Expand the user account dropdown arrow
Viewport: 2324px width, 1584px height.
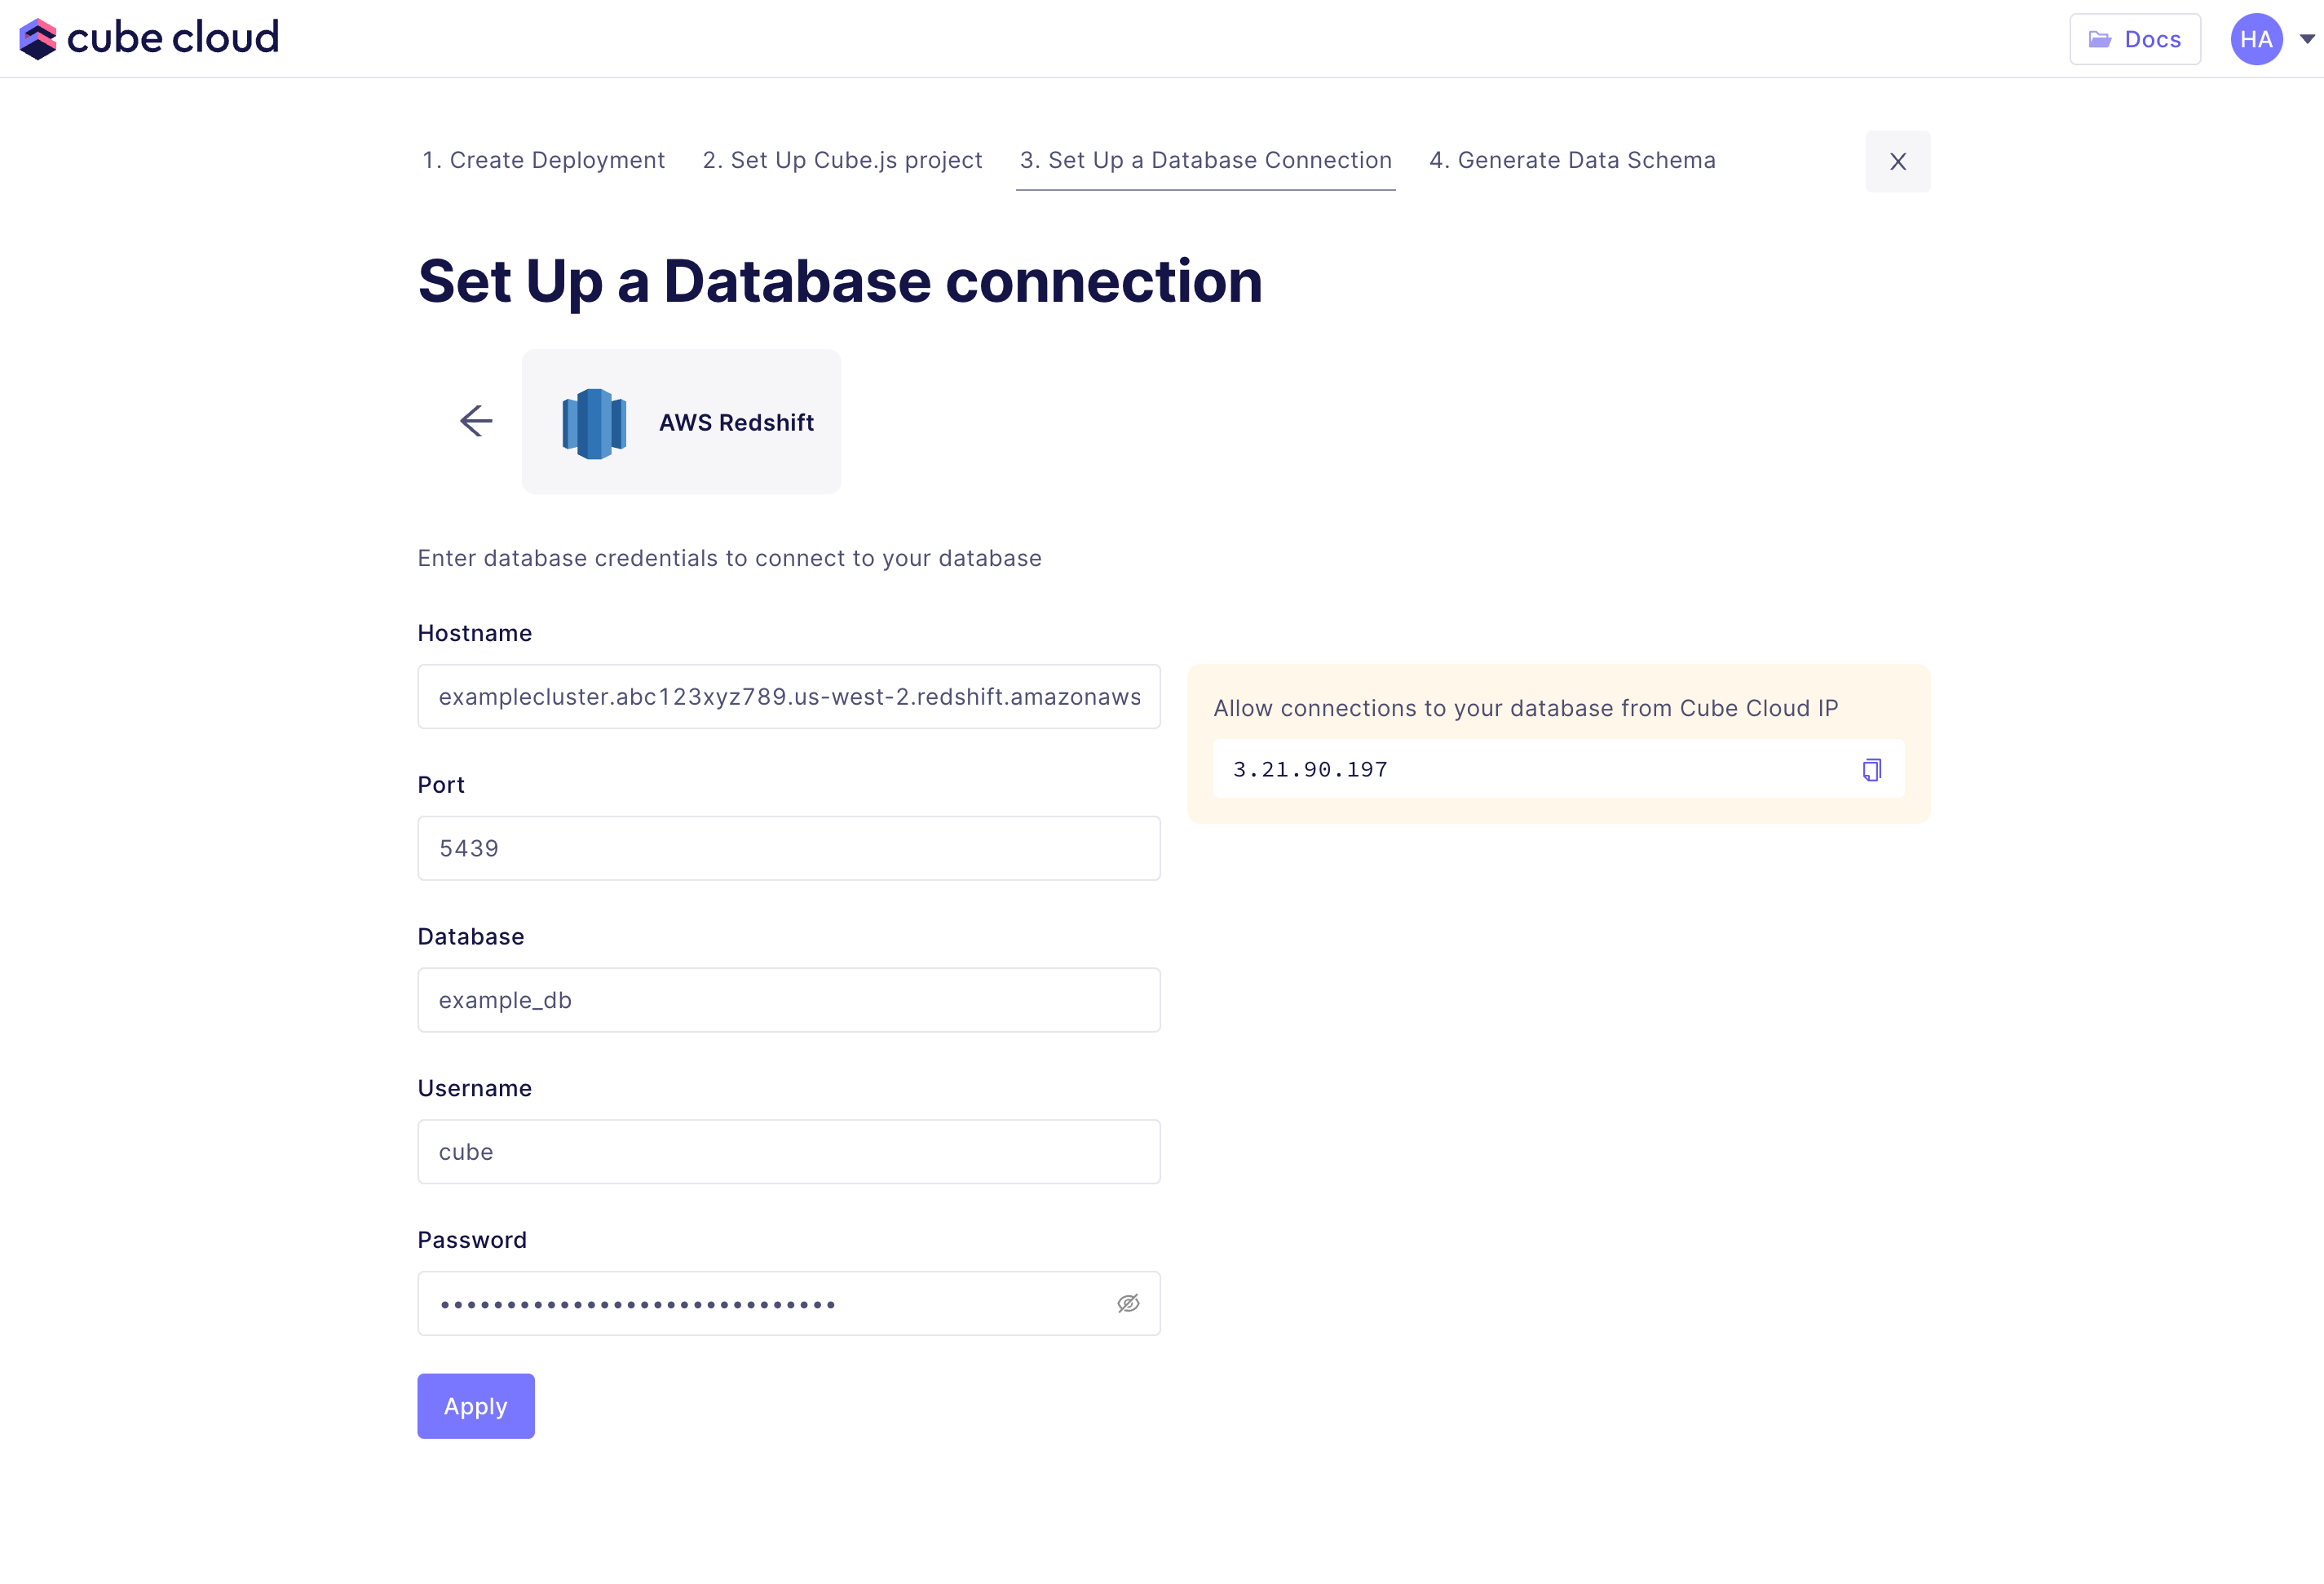(x=2307, y=39)
